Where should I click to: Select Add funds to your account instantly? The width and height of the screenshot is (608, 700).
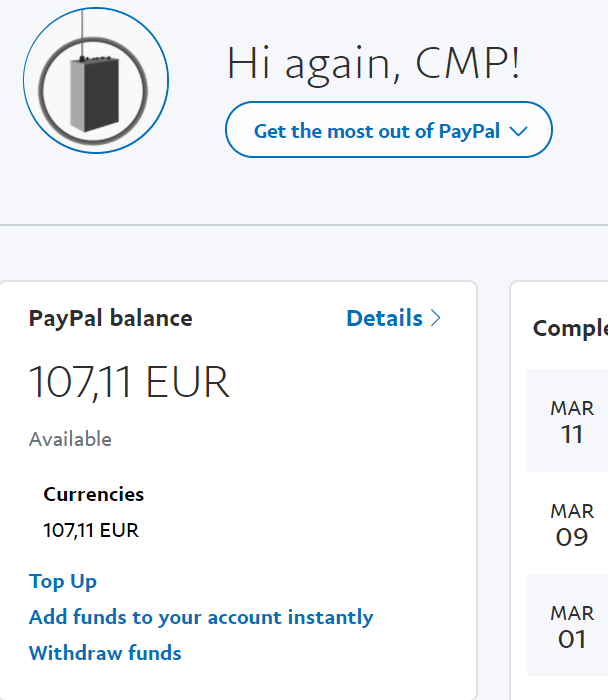click(x=201, y=617)
